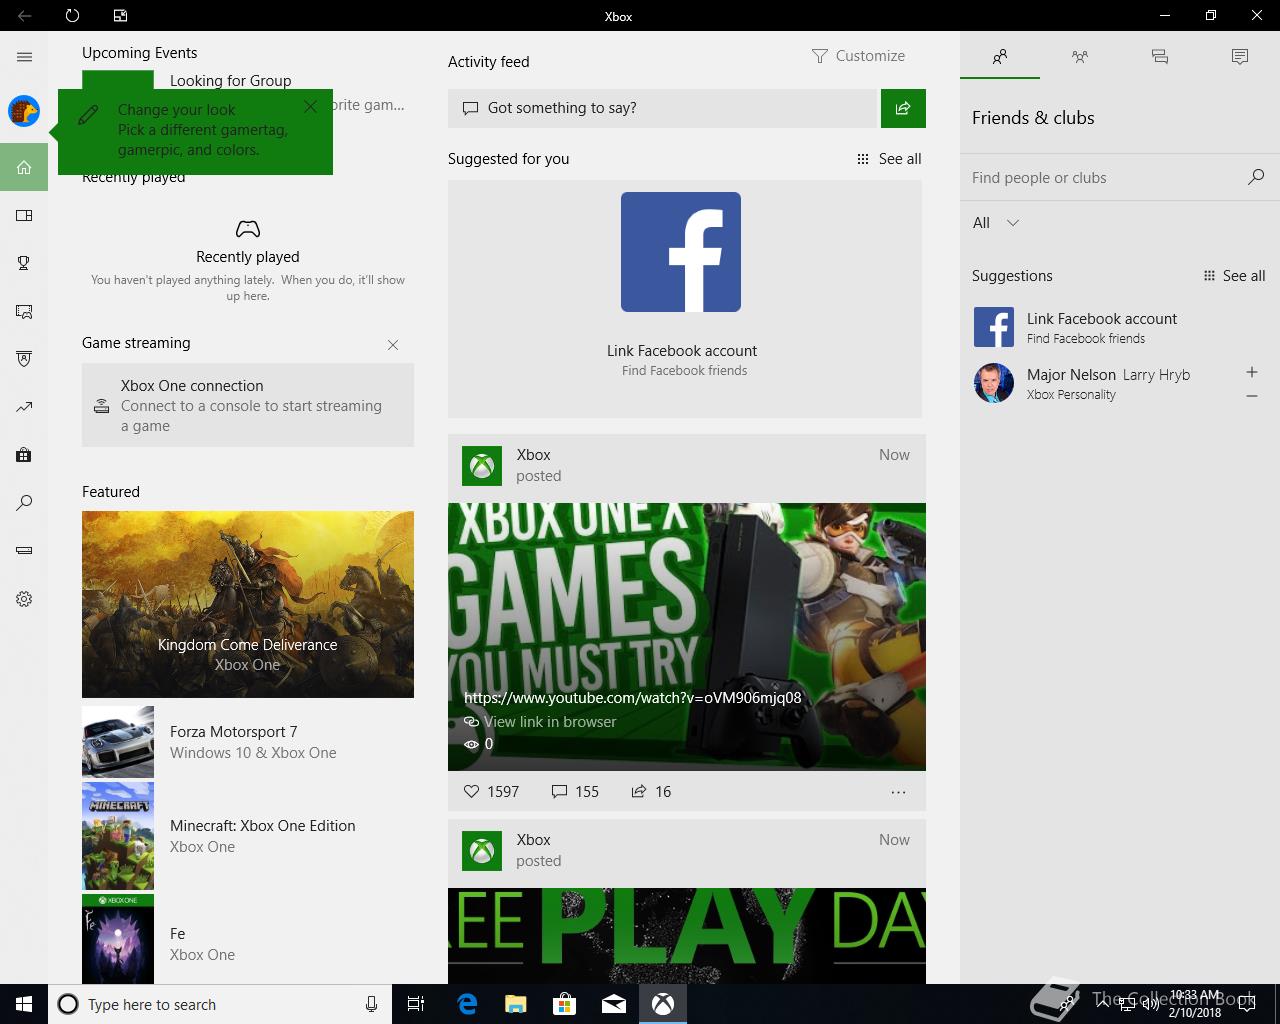Screen dimensions: 1280x1024
Task: Click Cortana microphone icon
Action: click(x=371, y=1004)
